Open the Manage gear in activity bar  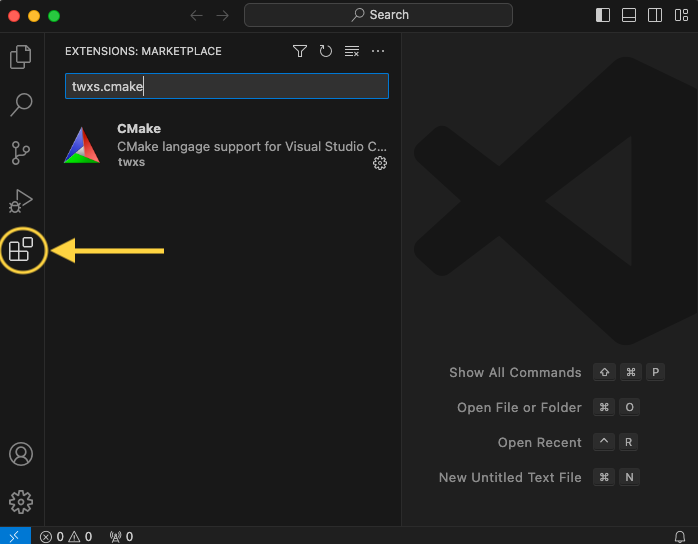coord(21,502)
